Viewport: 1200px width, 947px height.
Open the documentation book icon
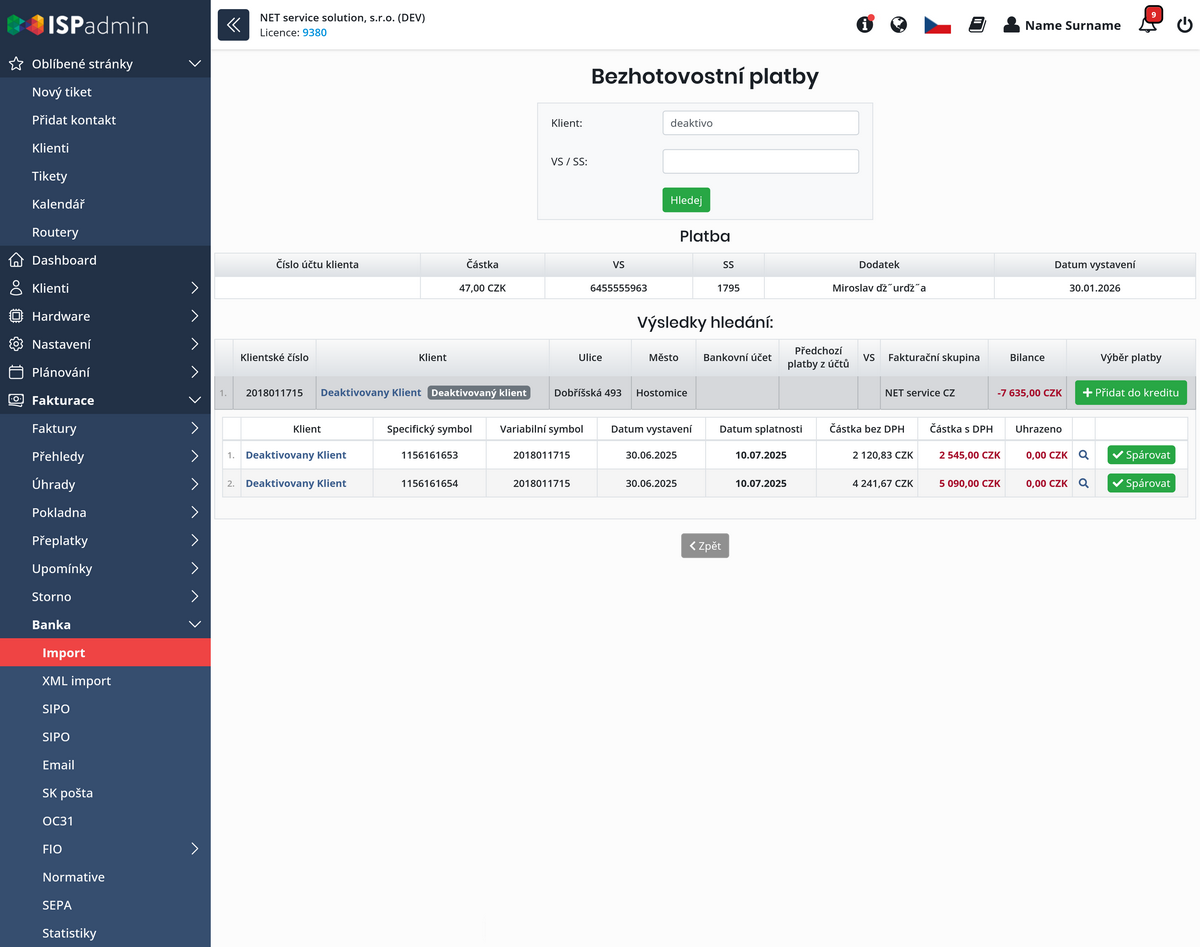pos(977,25)
